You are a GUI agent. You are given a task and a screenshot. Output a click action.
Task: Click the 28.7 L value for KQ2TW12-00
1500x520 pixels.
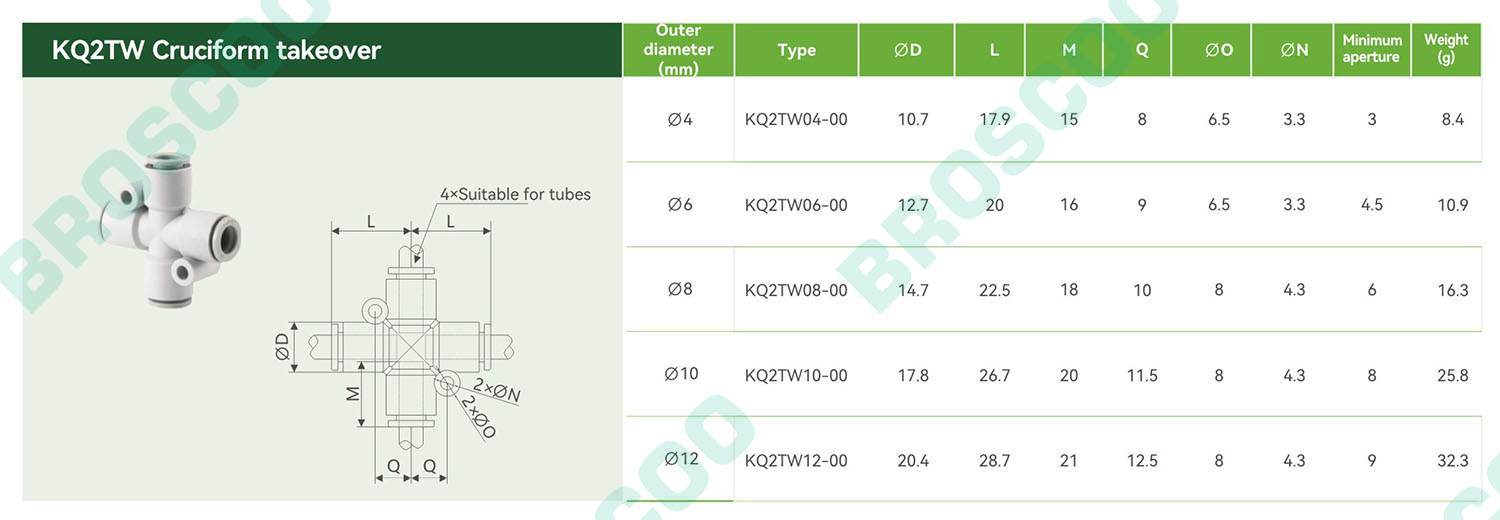point(994,461)
